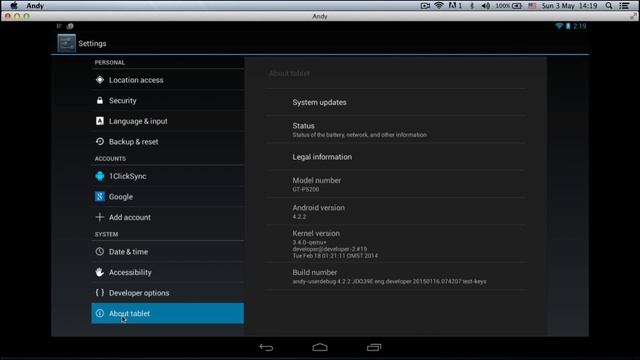Viewport: 640px width, 360px height.
Task: Tap the Android Back navigation button
Action: coord(266,347)
